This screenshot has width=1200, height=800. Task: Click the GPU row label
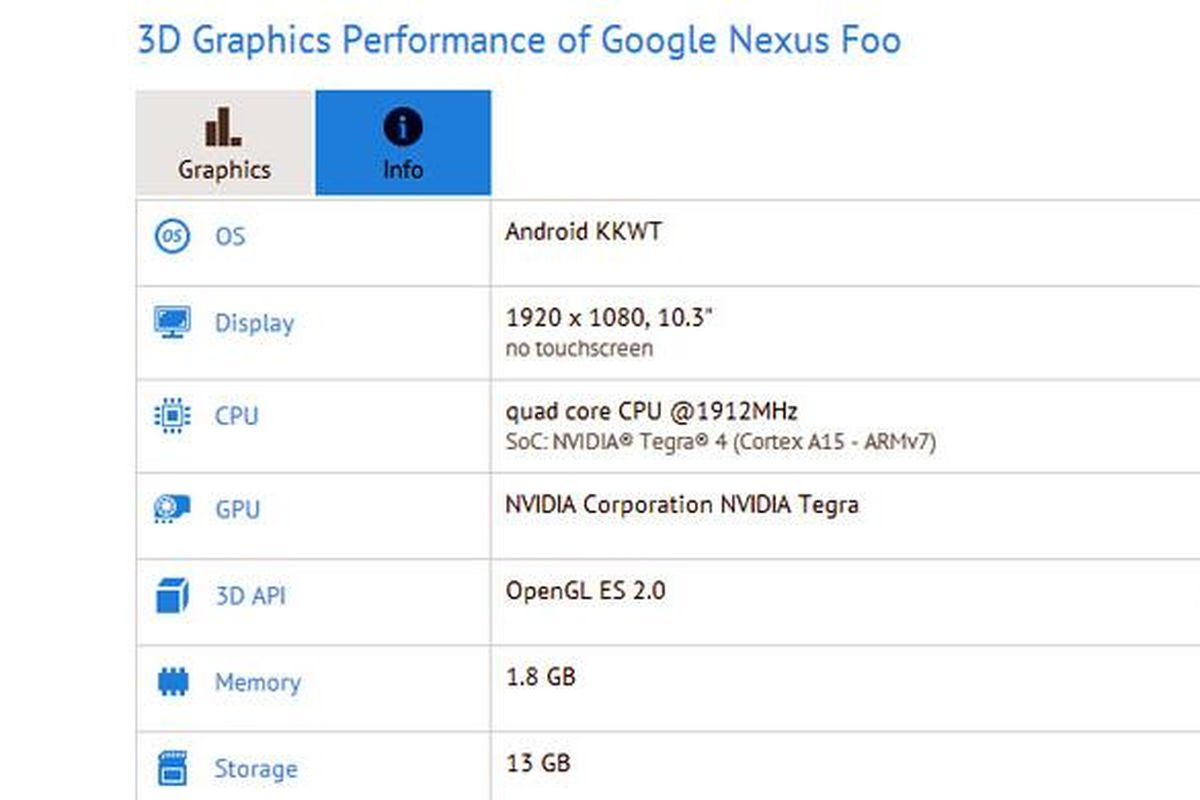tap(236, 509)
